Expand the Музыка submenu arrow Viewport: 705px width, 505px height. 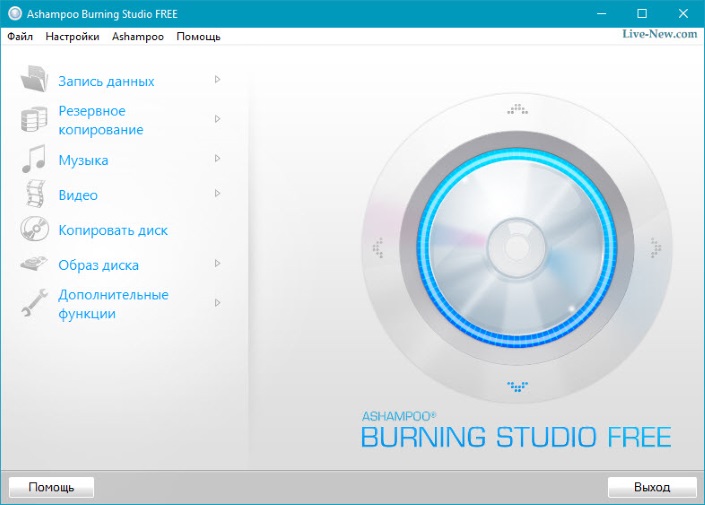217,158
